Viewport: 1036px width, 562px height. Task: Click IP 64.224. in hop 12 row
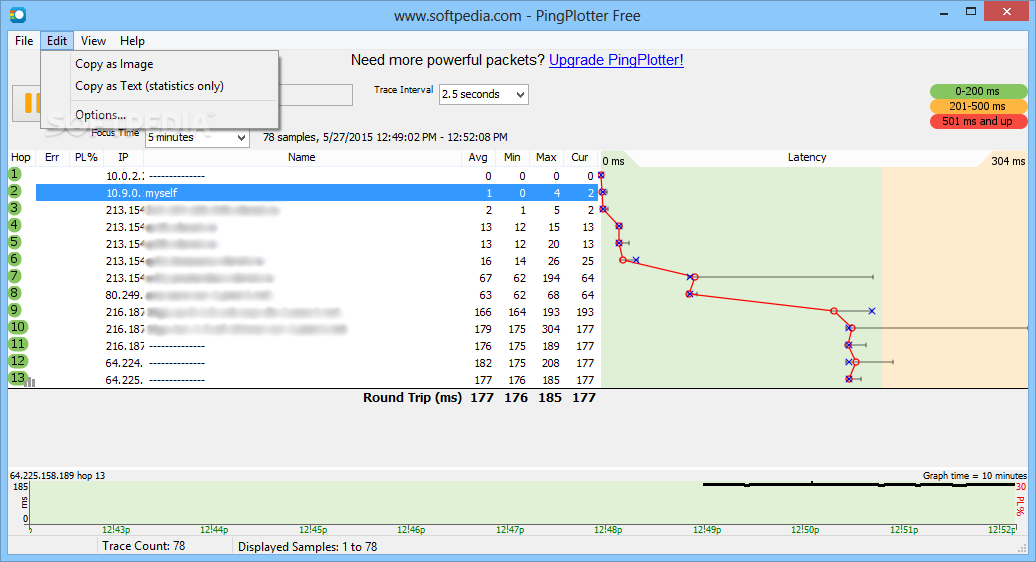[x=124, y=363]
